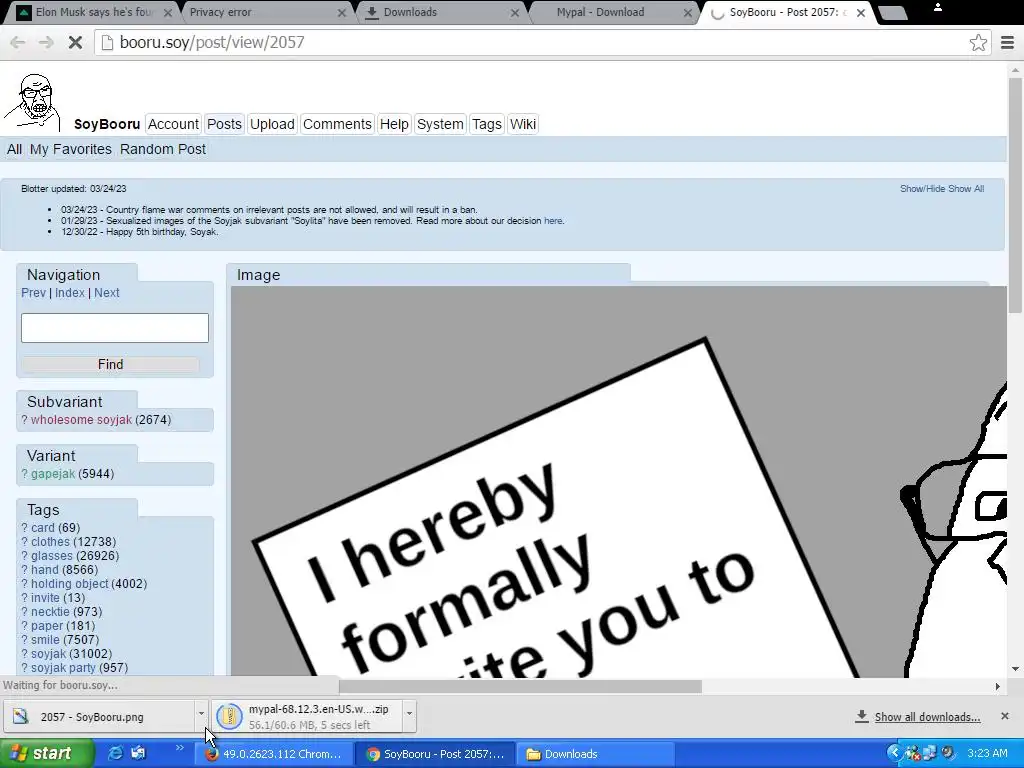
Task: Click the browser back arrow
Action: 18,42
